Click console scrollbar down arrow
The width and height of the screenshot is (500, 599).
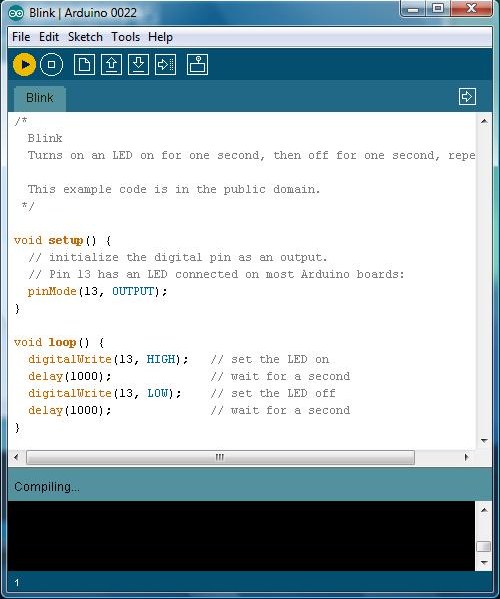pyautogui.click(x=484, y=562)
